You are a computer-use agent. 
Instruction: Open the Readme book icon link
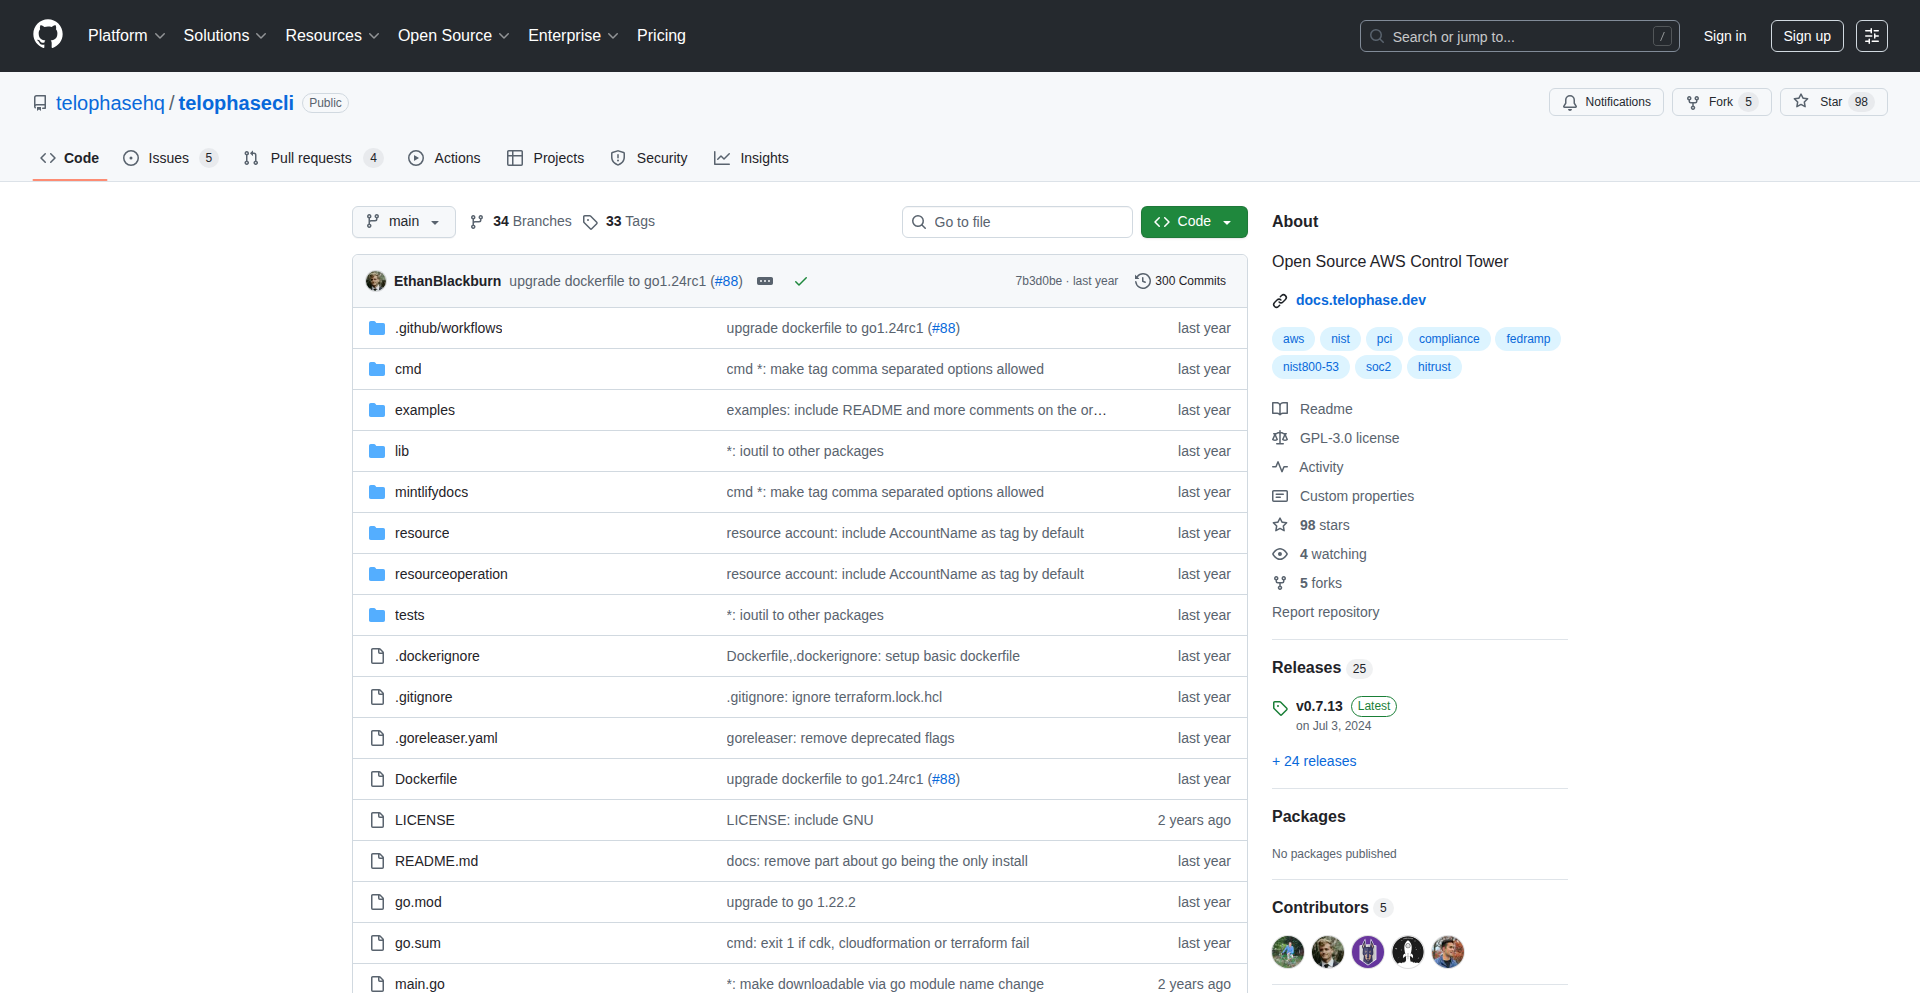1280,409
